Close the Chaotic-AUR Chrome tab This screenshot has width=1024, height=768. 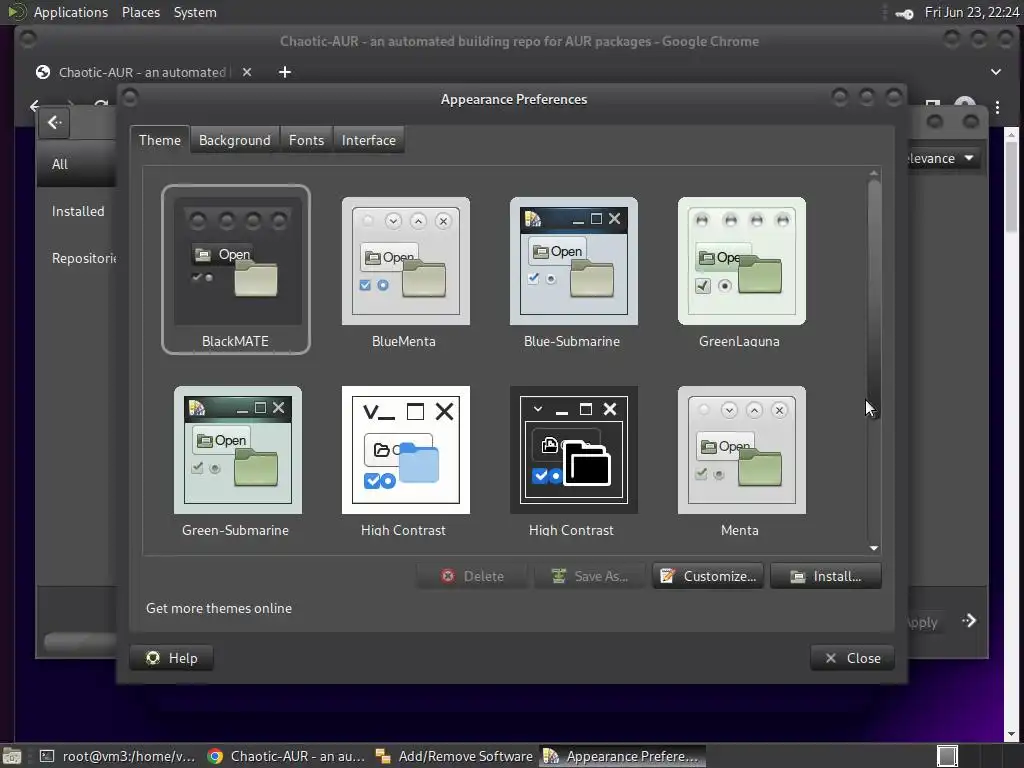(x=247, y=72)
